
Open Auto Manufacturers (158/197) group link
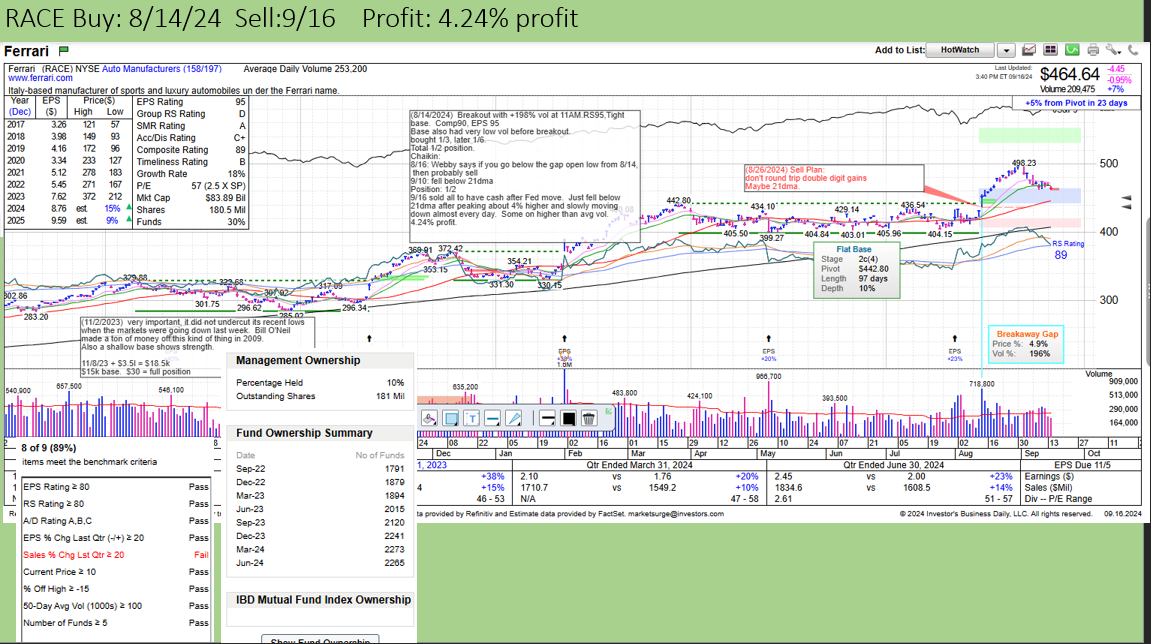point(161,69)
